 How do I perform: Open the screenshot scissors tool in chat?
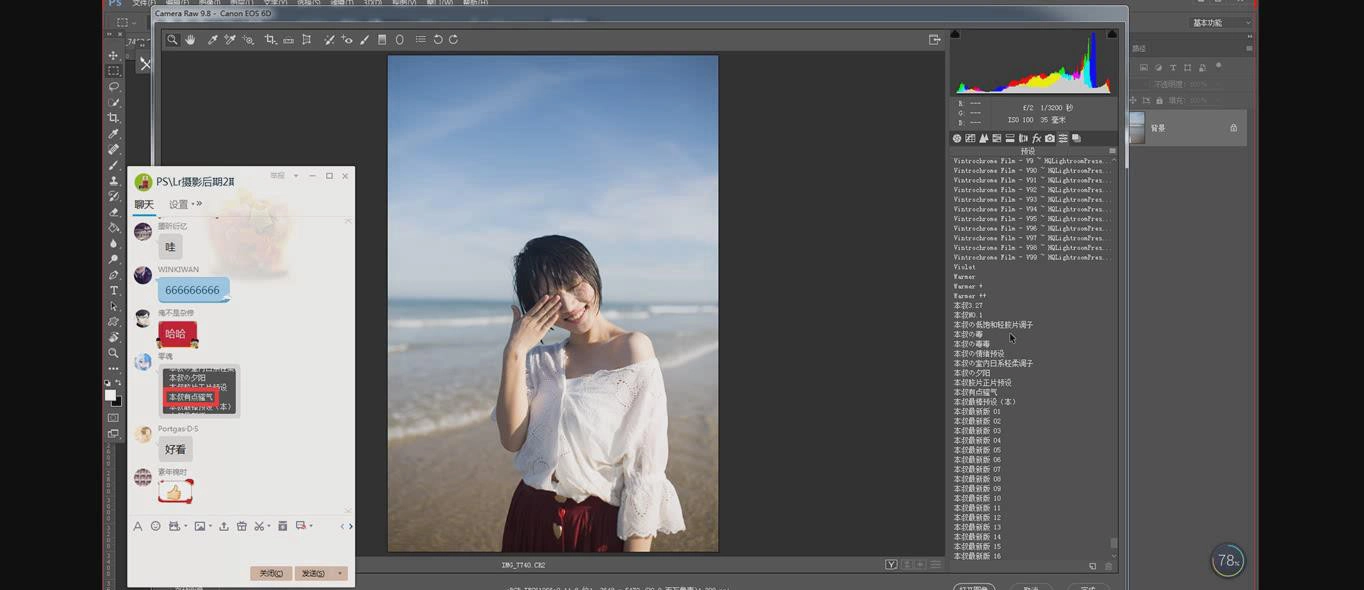coord(259,526)
